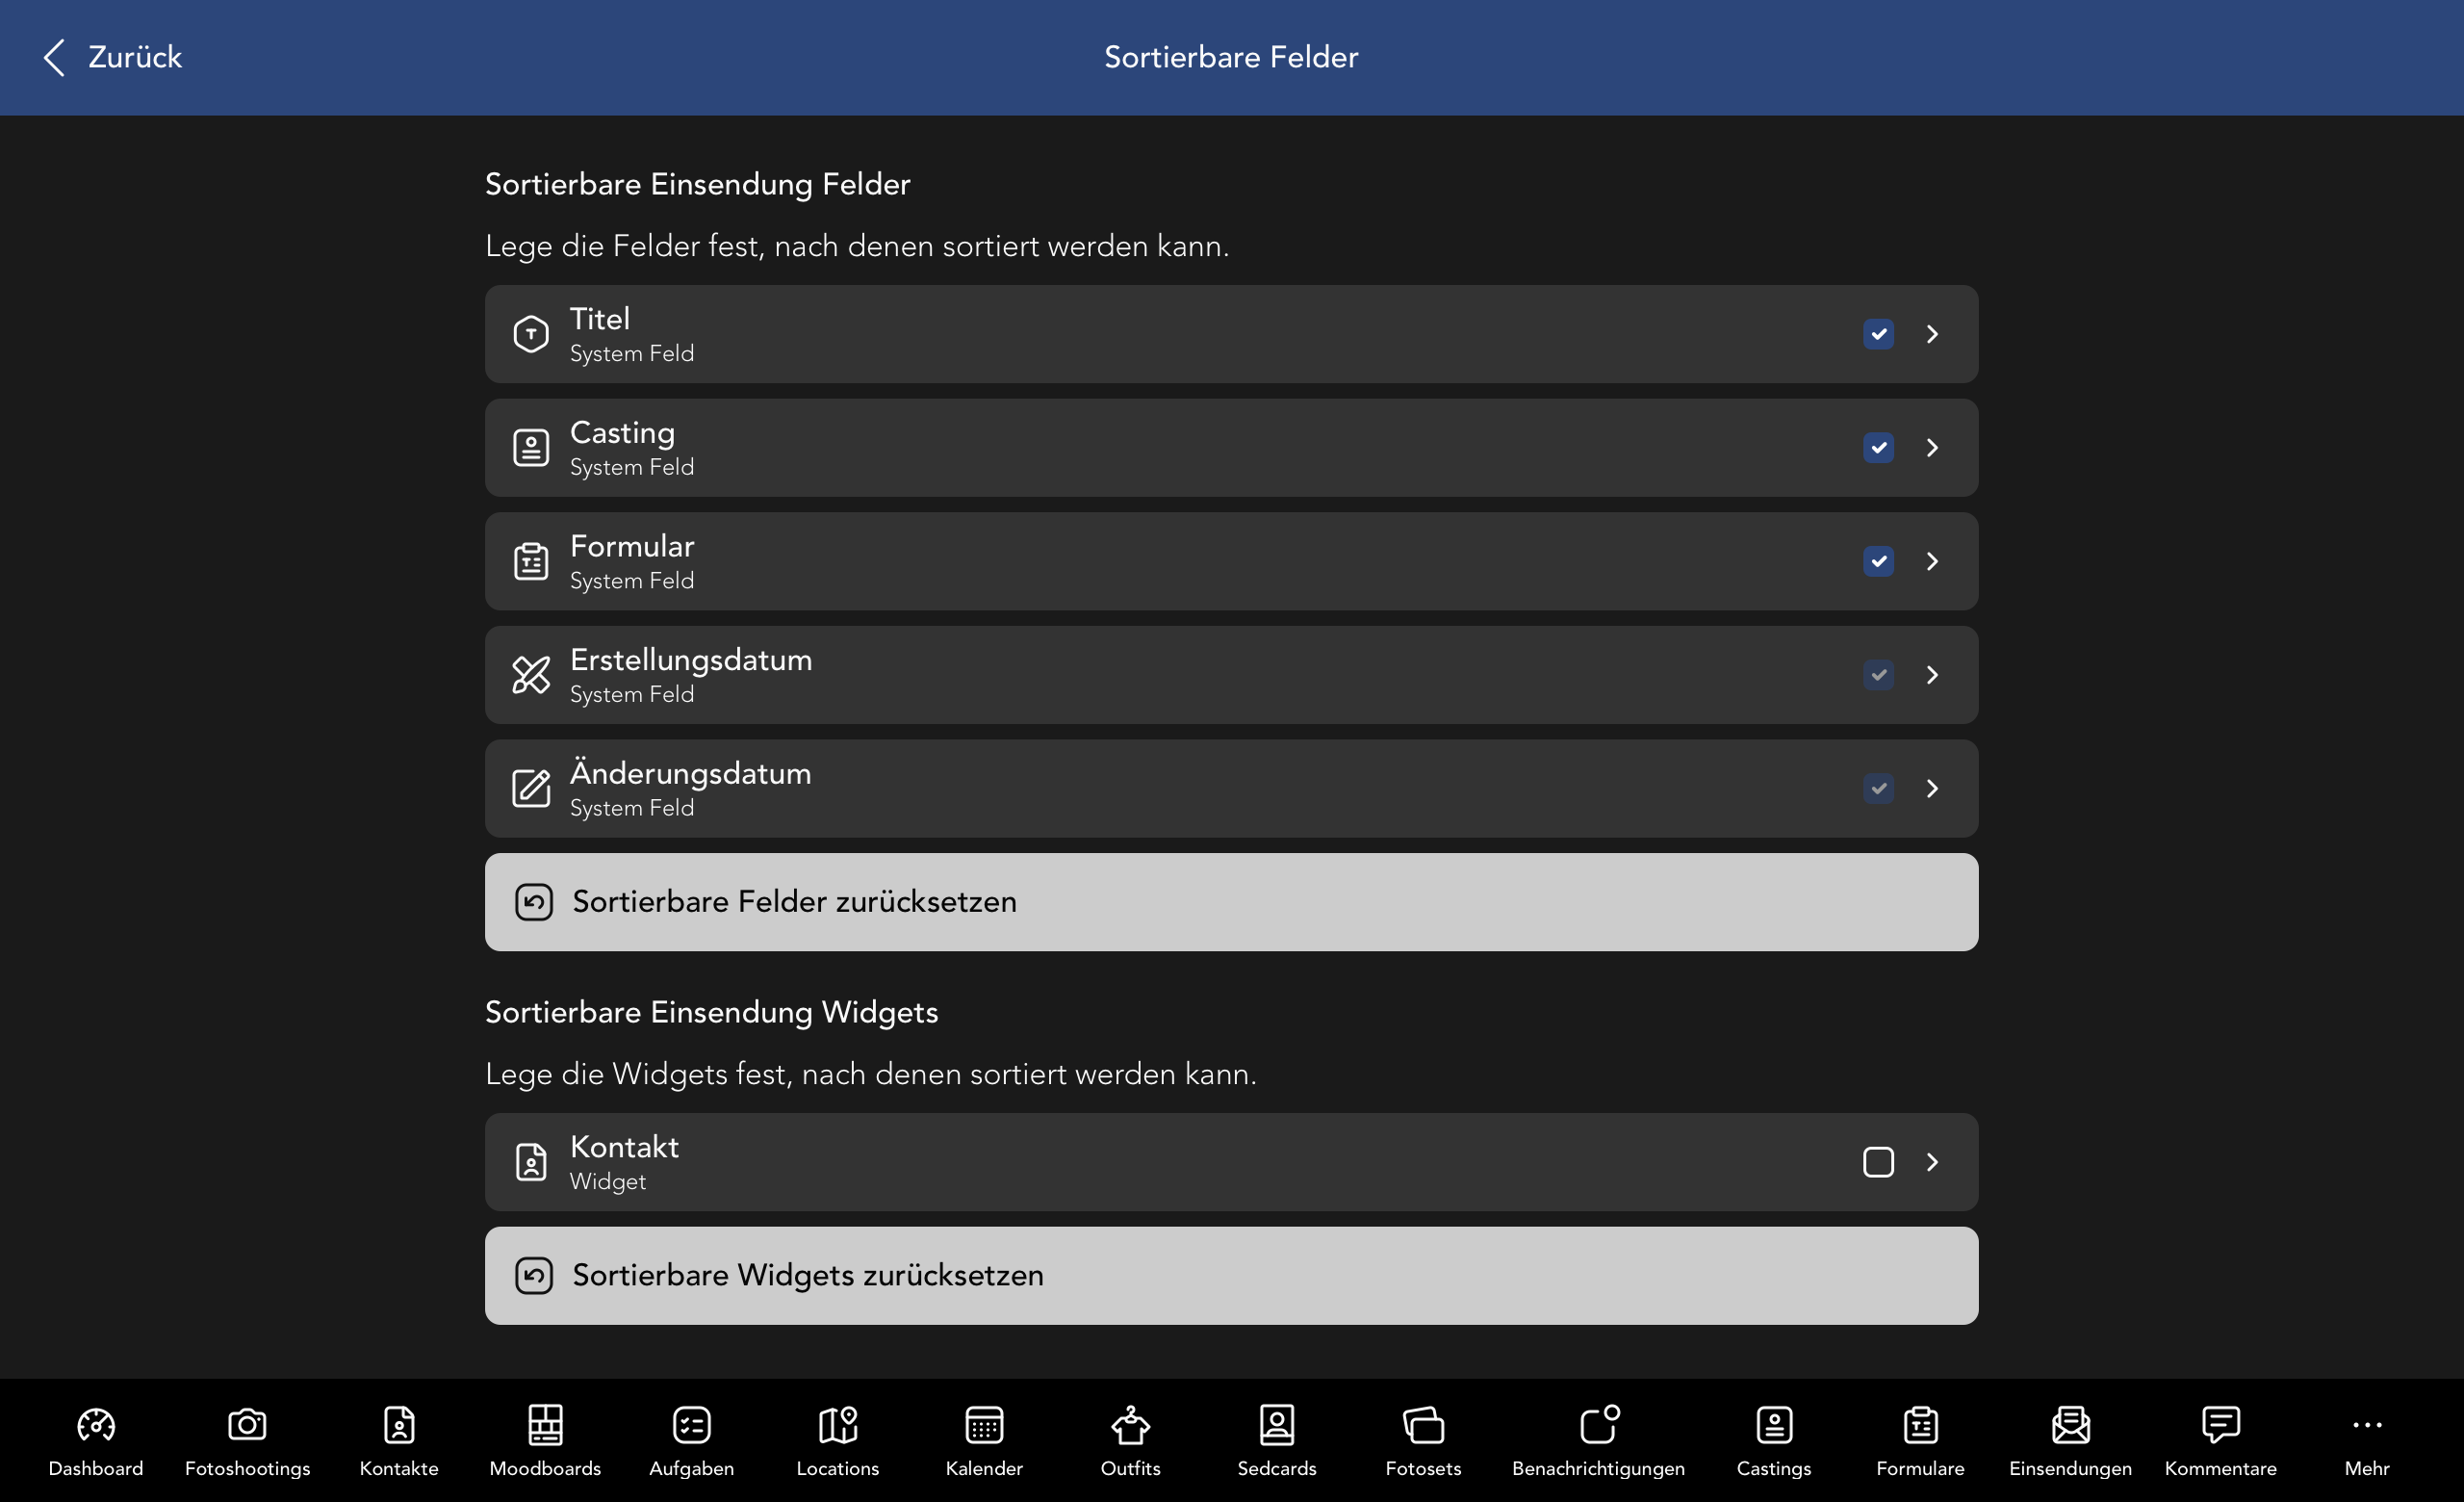Screen dimensions: 2464x1502
Task: Click Zurück back button text
Action: point(135,57)
